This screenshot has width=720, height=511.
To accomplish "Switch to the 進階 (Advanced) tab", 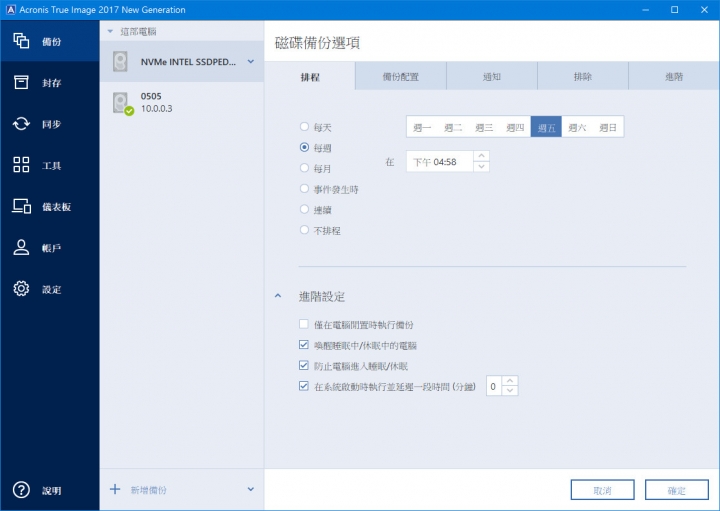I will pos(674,76).
